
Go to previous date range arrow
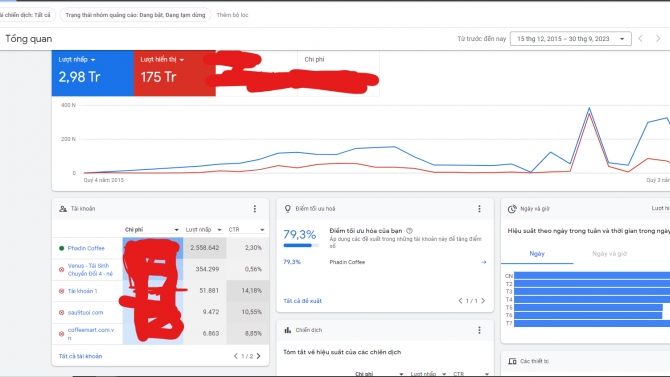[x=641, y=38]
